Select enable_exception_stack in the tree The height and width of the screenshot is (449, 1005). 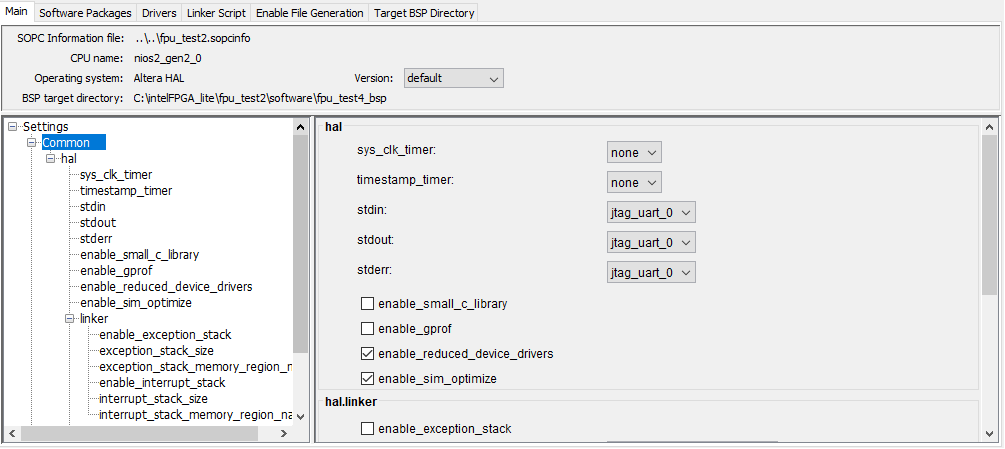(x=165, y=334)
